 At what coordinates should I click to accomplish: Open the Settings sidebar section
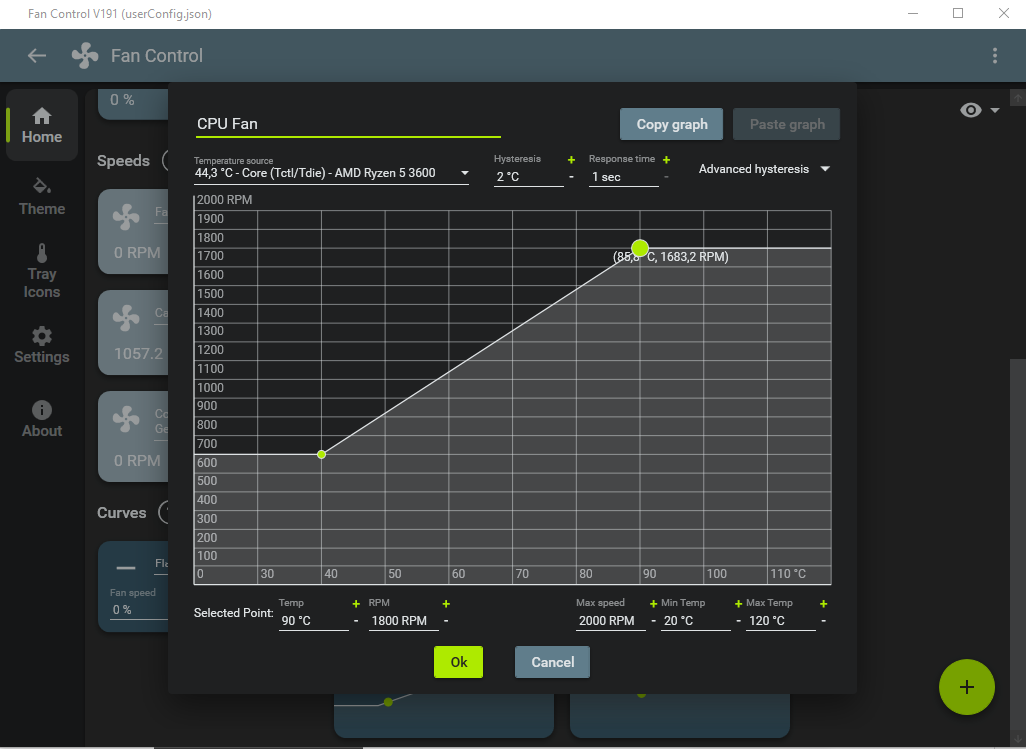click(x=42, y=345)
